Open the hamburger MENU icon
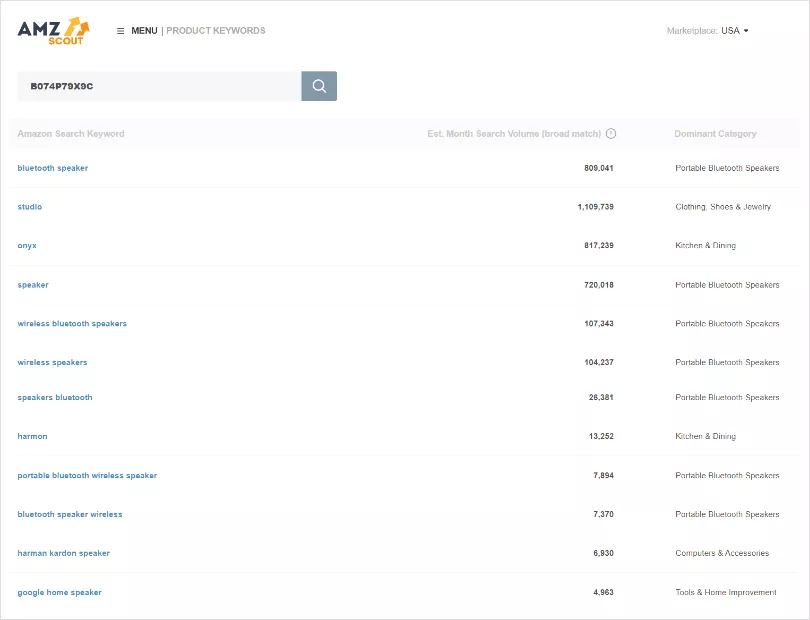The image size is (810, 620). pyautogui.click(x=120, y=31)
